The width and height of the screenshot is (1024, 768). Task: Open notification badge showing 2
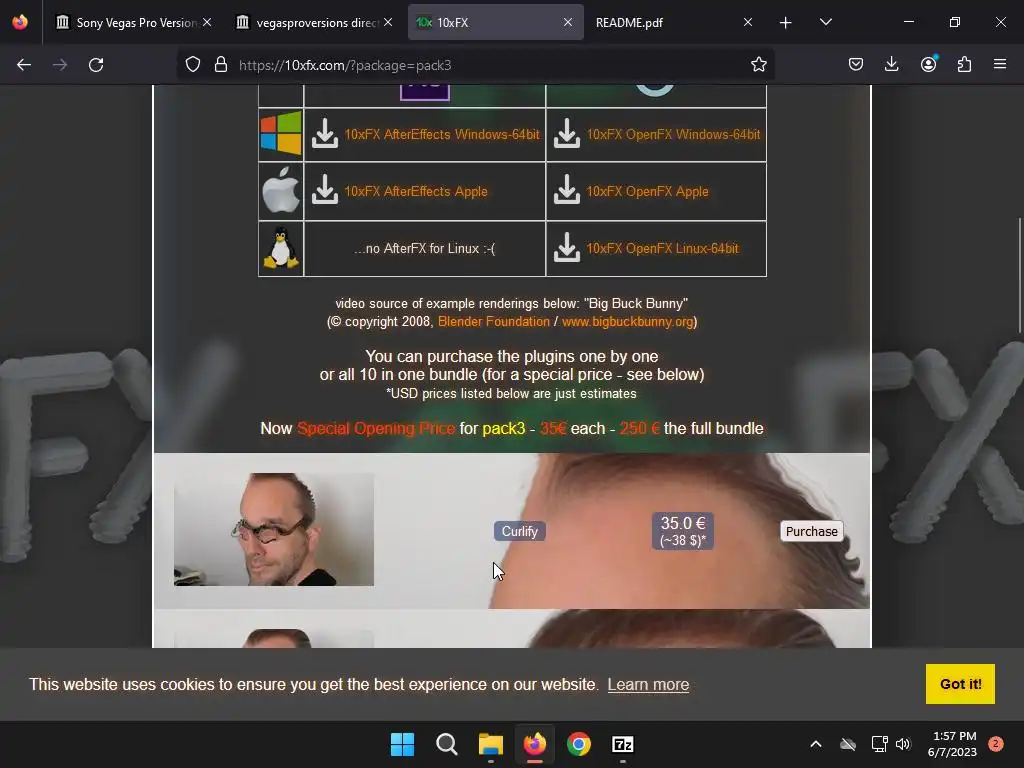(x=995, y=744)
